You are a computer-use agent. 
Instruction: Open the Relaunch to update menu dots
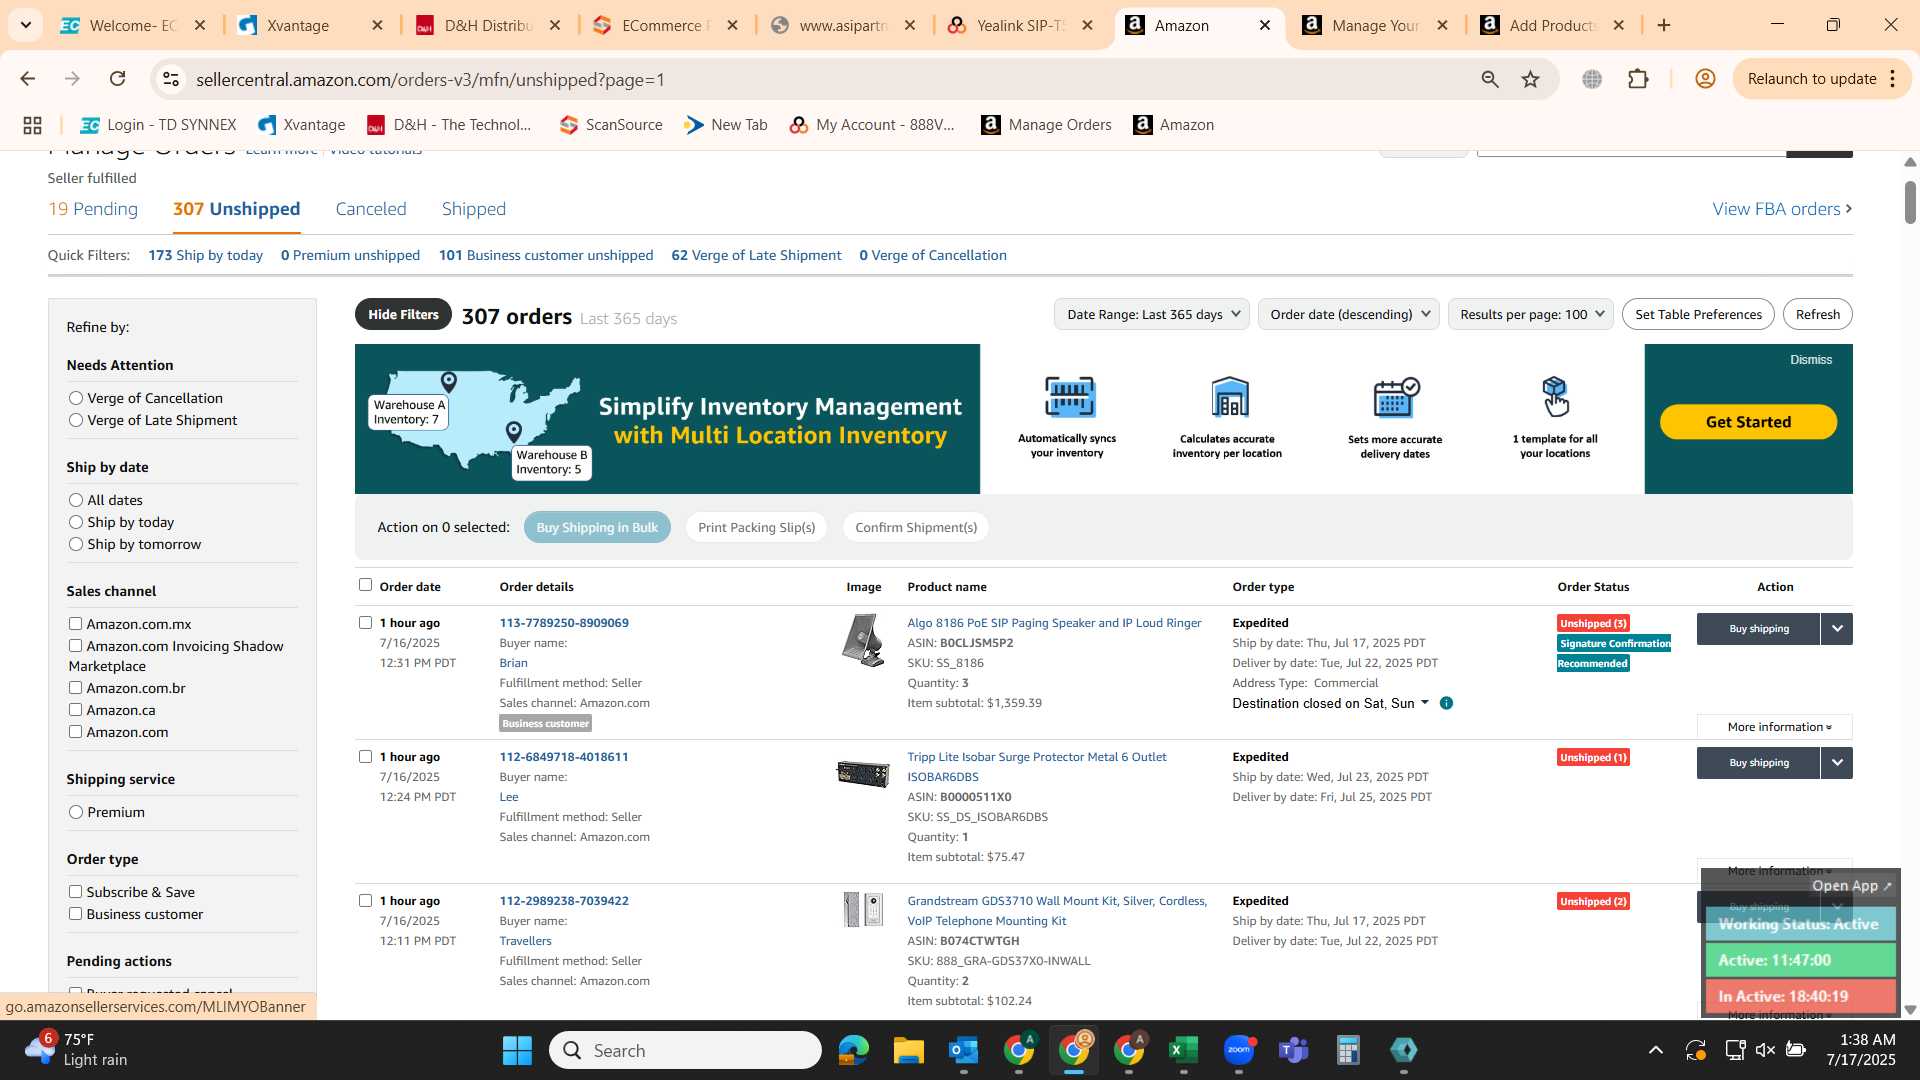(x=1893, y=79)
